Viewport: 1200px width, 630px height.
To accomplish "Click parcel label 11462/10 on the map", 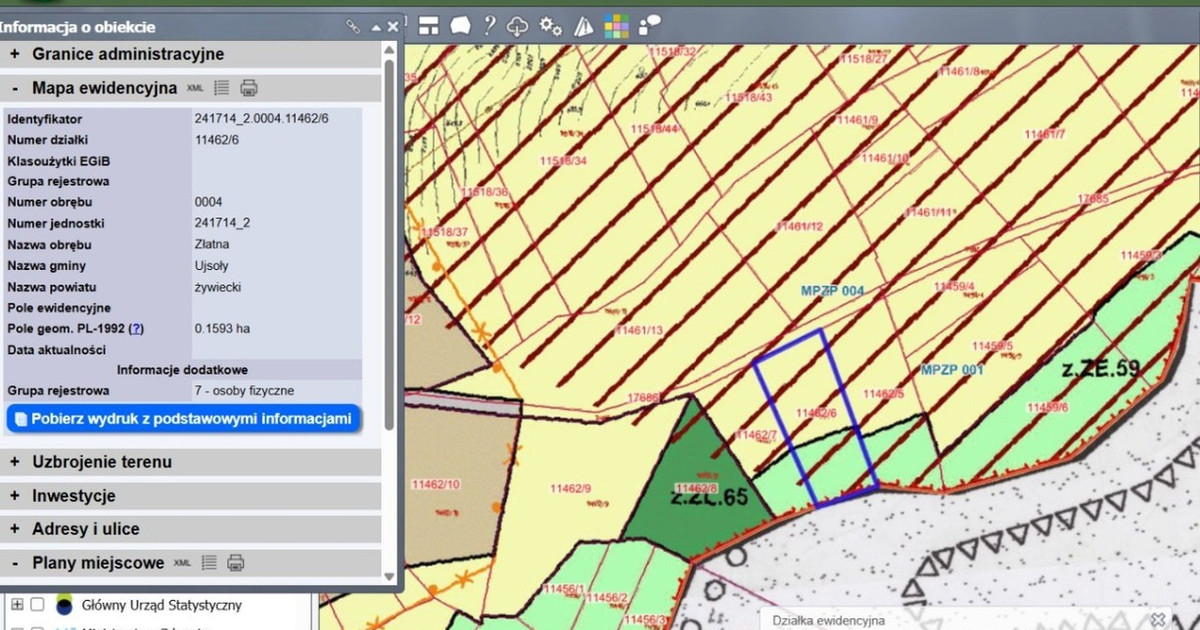I will (x=437, y=485).
